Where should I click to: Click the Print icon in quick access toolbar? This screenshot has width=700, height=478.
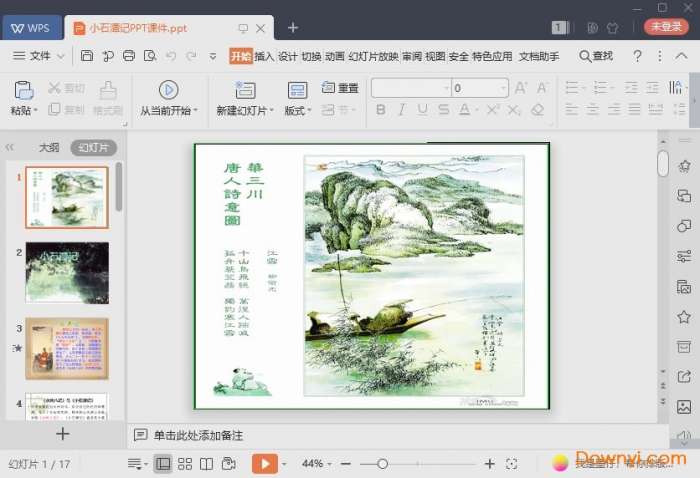tap(128, 56)
